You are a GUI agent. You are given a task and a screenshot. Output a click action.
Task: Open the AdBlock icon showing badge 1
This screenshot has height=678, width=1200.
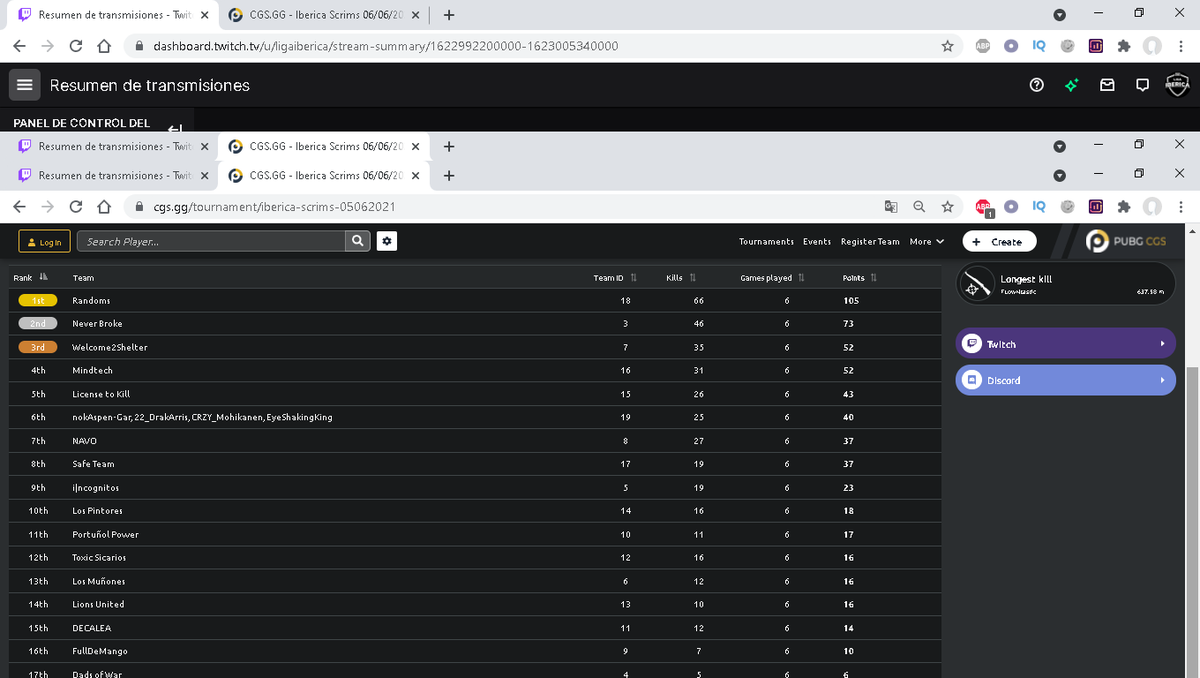click(984, 208)
